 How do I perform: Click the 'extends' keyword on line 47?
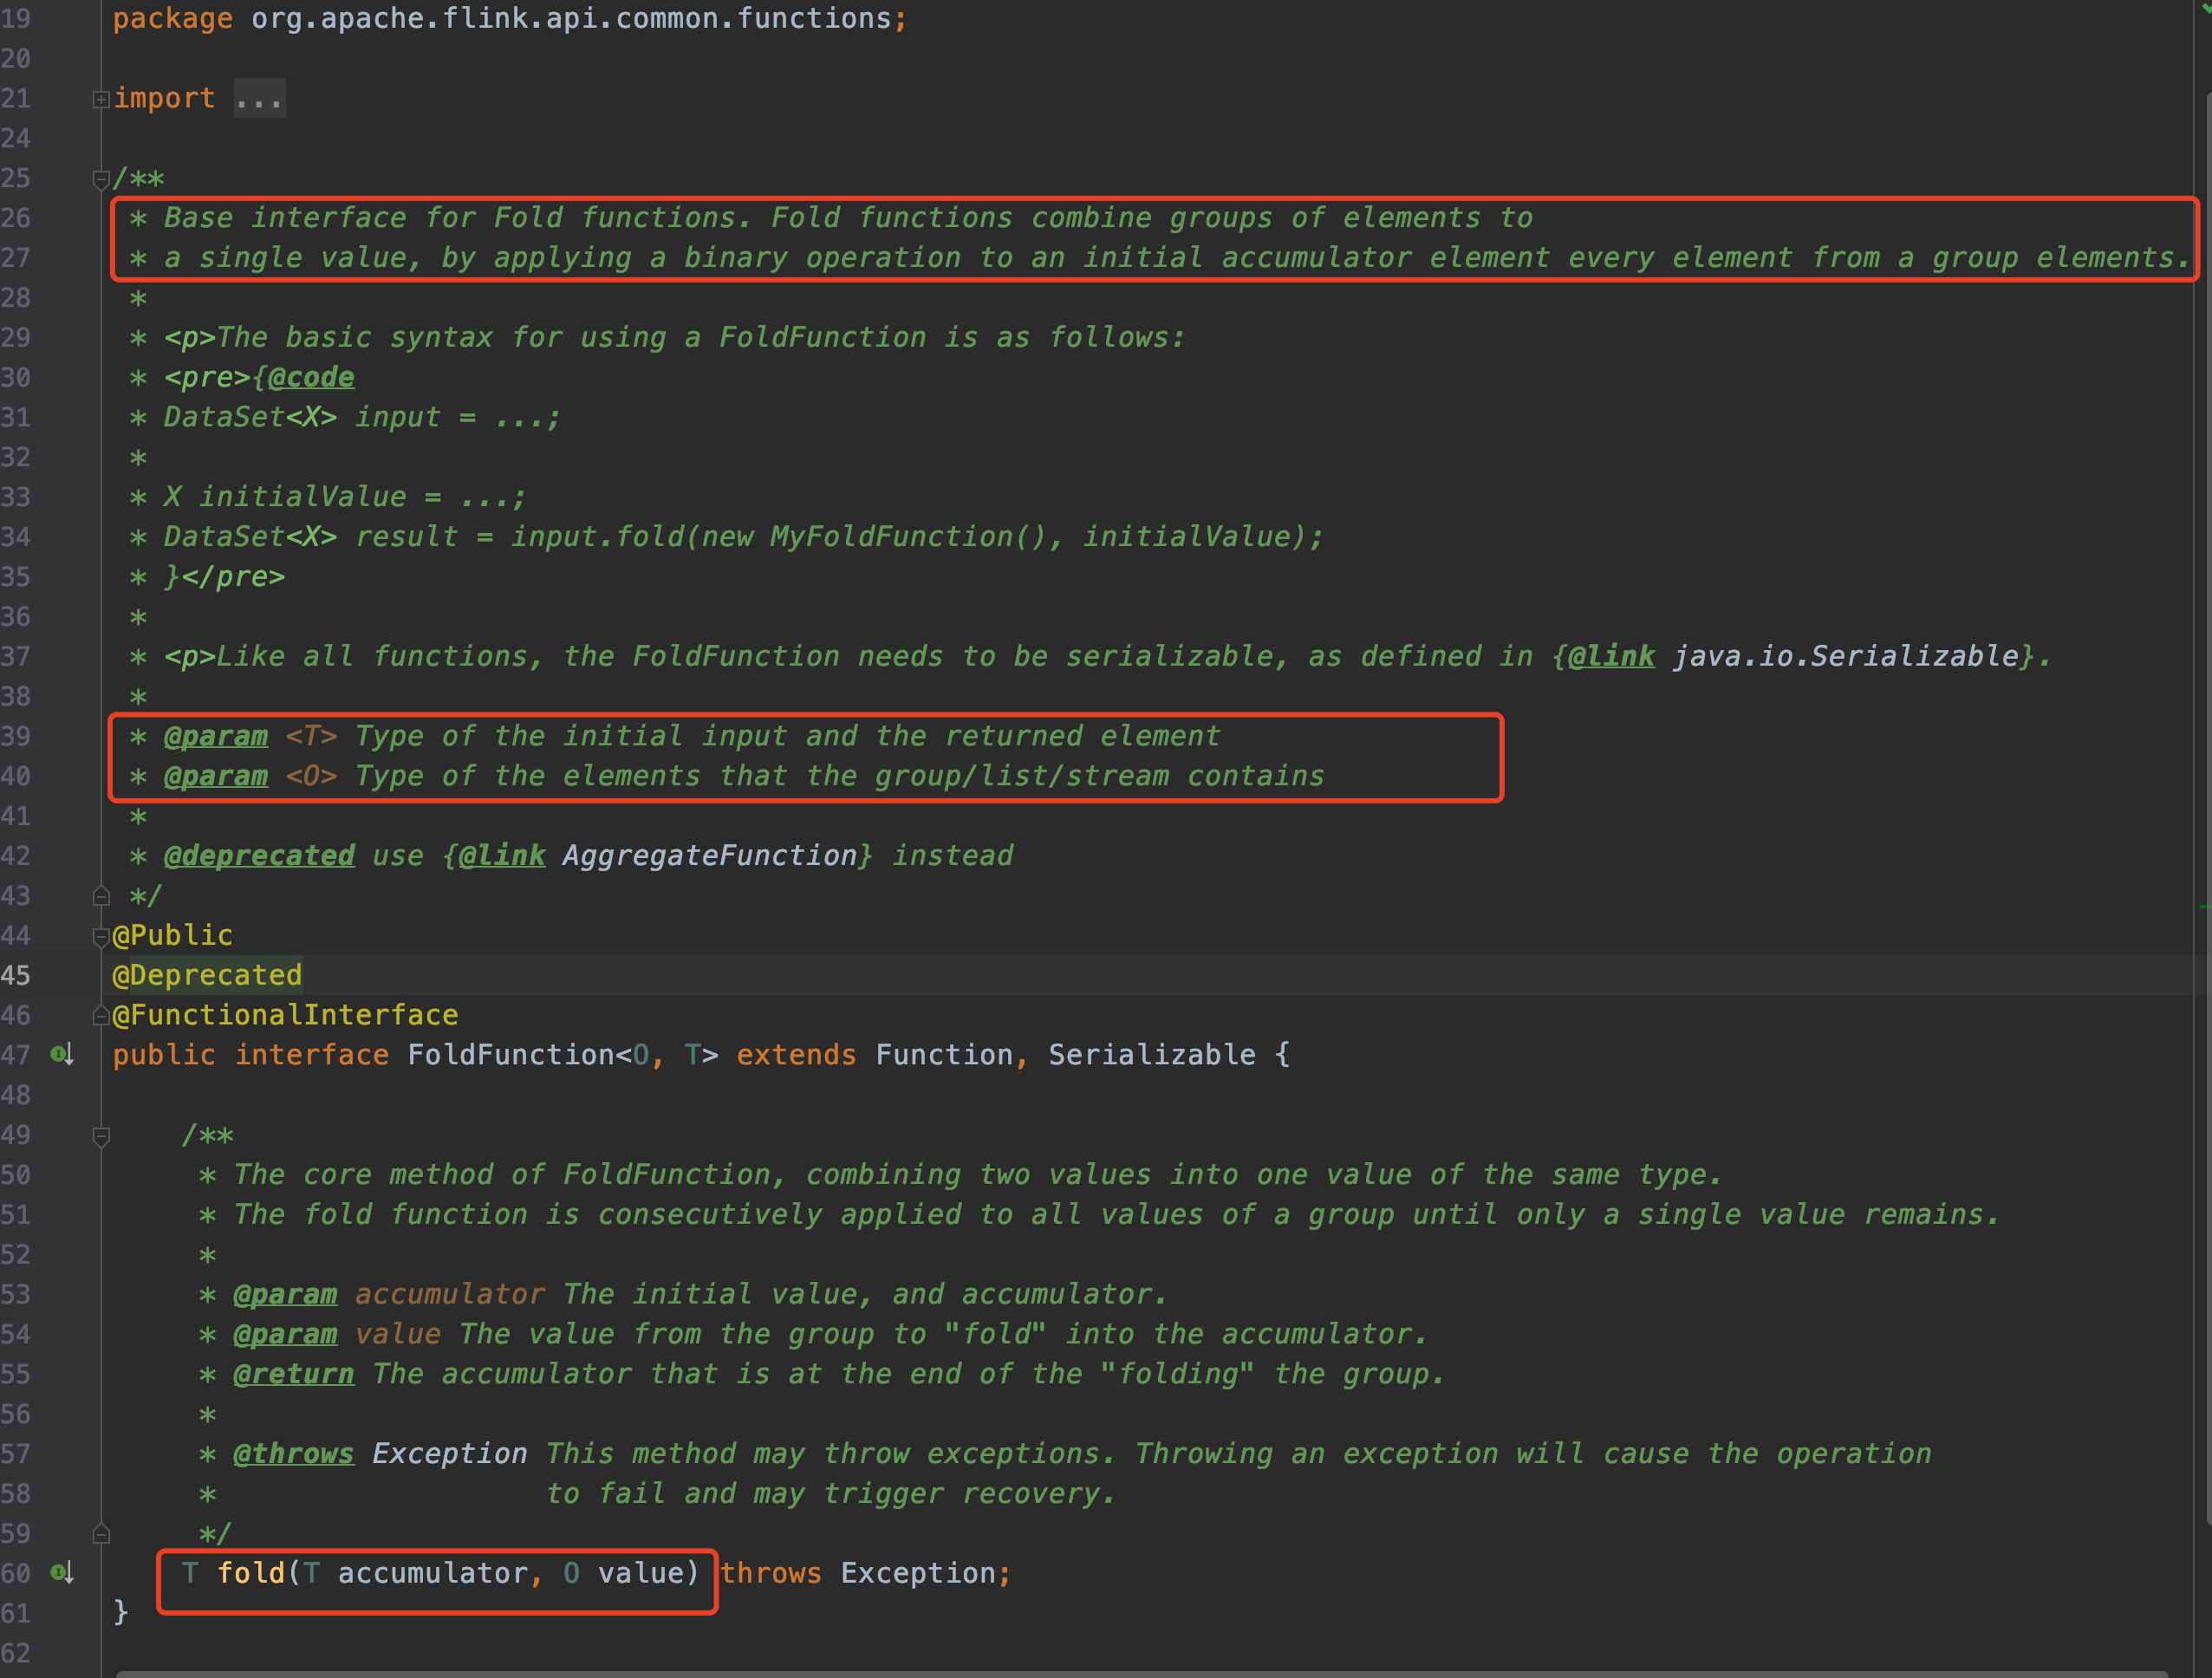[796, 1055]
